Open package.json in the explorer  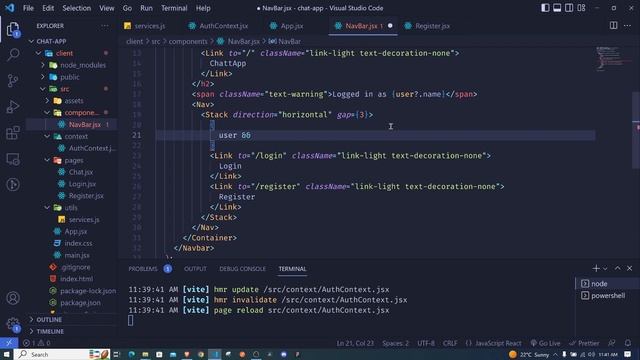coord(80,302)
